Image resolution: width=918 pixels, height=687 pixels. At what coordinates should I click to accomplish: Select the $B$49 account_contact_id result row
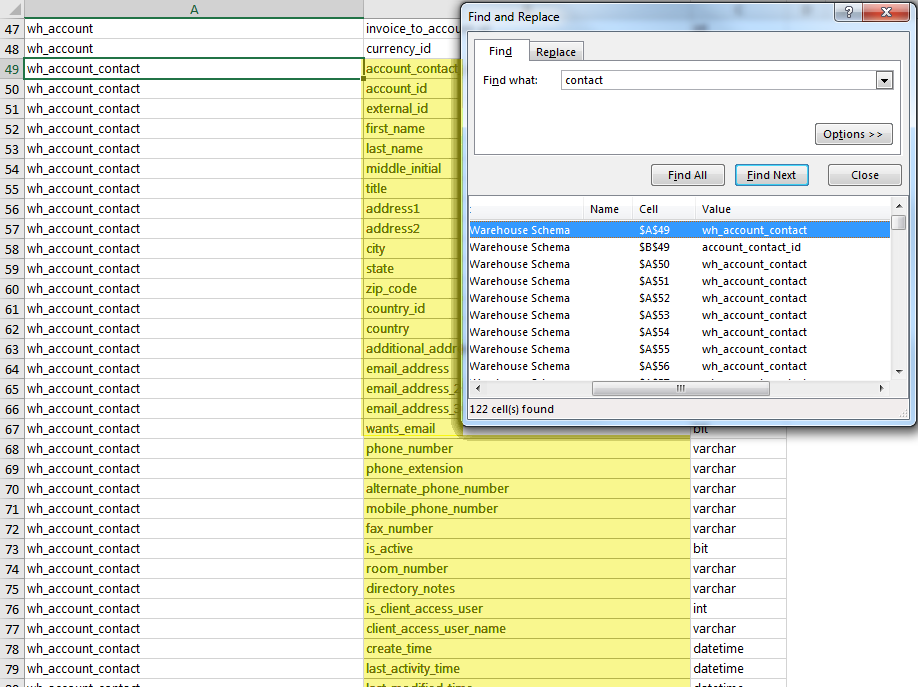(x=679, y=247)
